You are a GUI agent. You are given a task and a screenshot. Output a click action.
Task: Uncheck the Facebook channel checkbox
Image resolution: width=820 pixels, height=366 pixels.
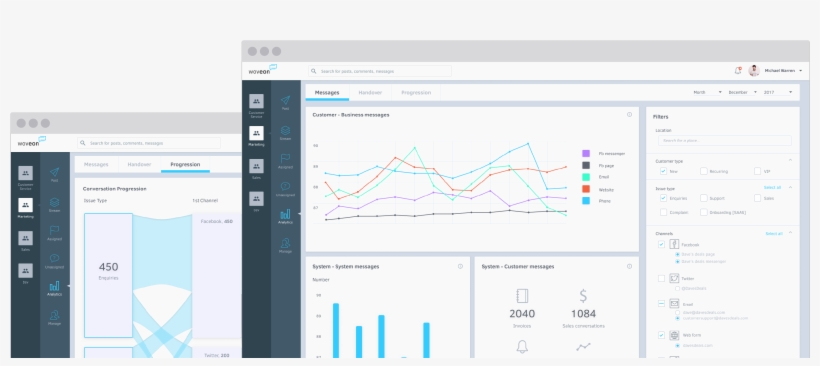coord(662,244)
